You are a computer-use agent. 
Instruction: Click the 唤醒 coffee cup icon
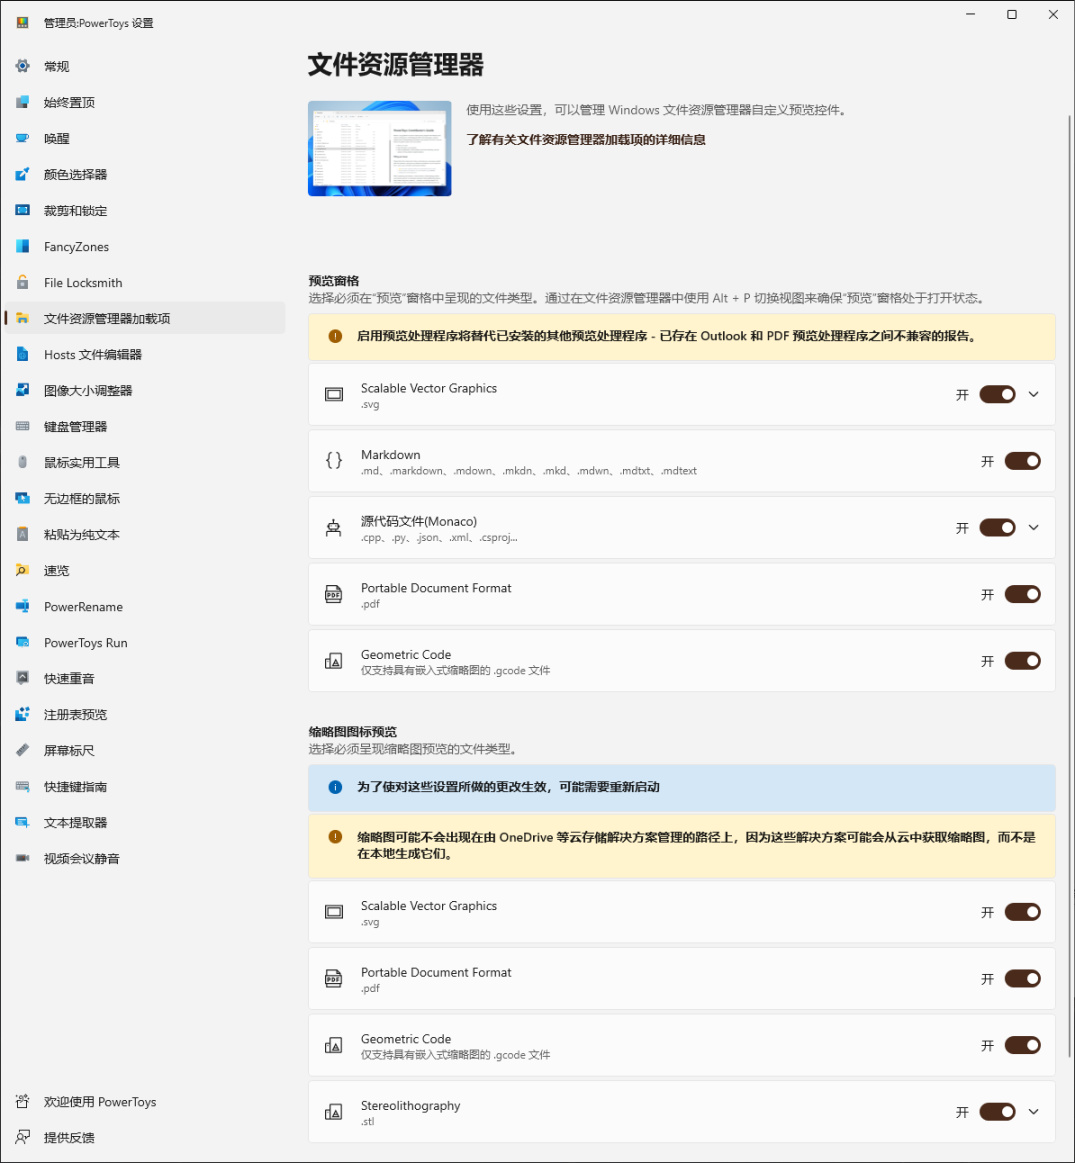22,138
